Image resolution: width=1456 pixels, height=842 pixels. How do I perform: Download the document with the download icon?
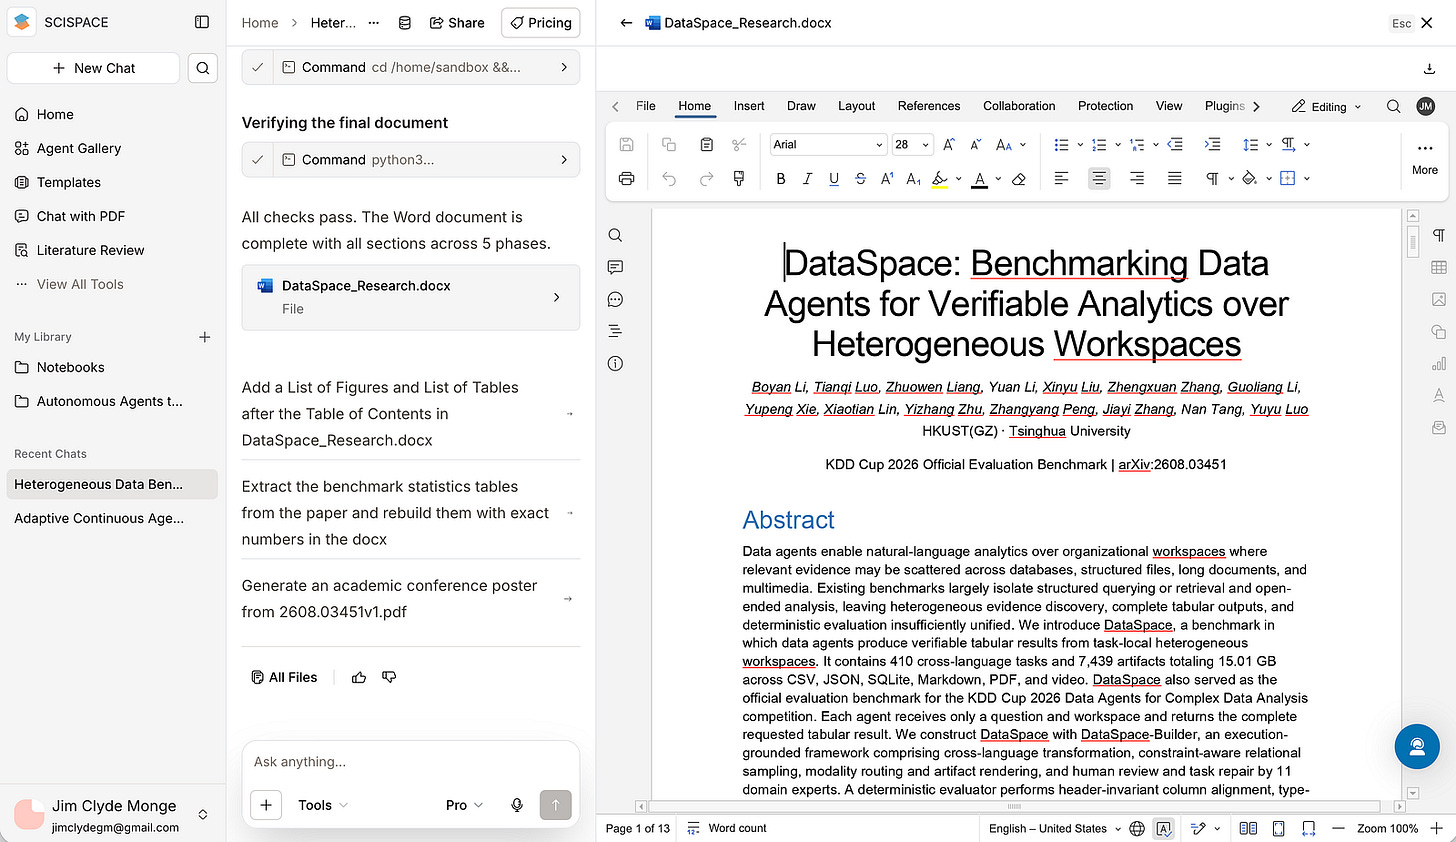click(x=1428, y=69)
